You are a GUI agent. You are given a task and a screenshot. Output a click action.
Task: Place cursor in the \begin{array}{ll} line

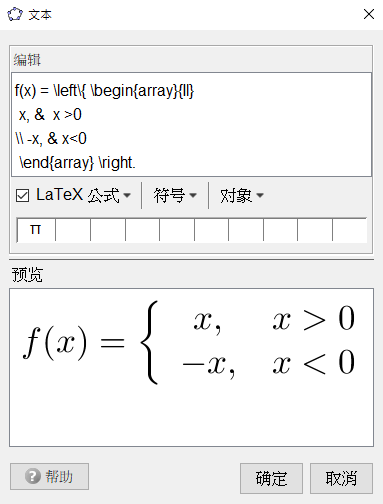coord(104,91)
